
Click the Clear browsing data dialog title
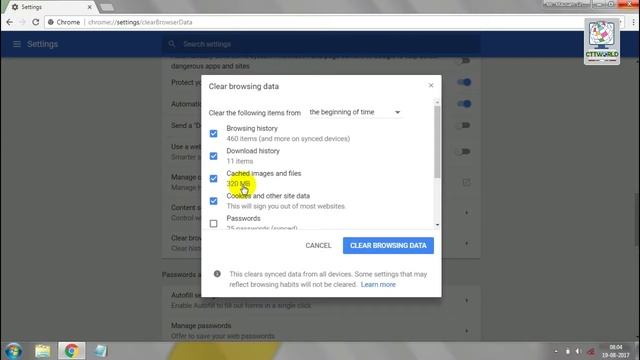coord(244,87)
